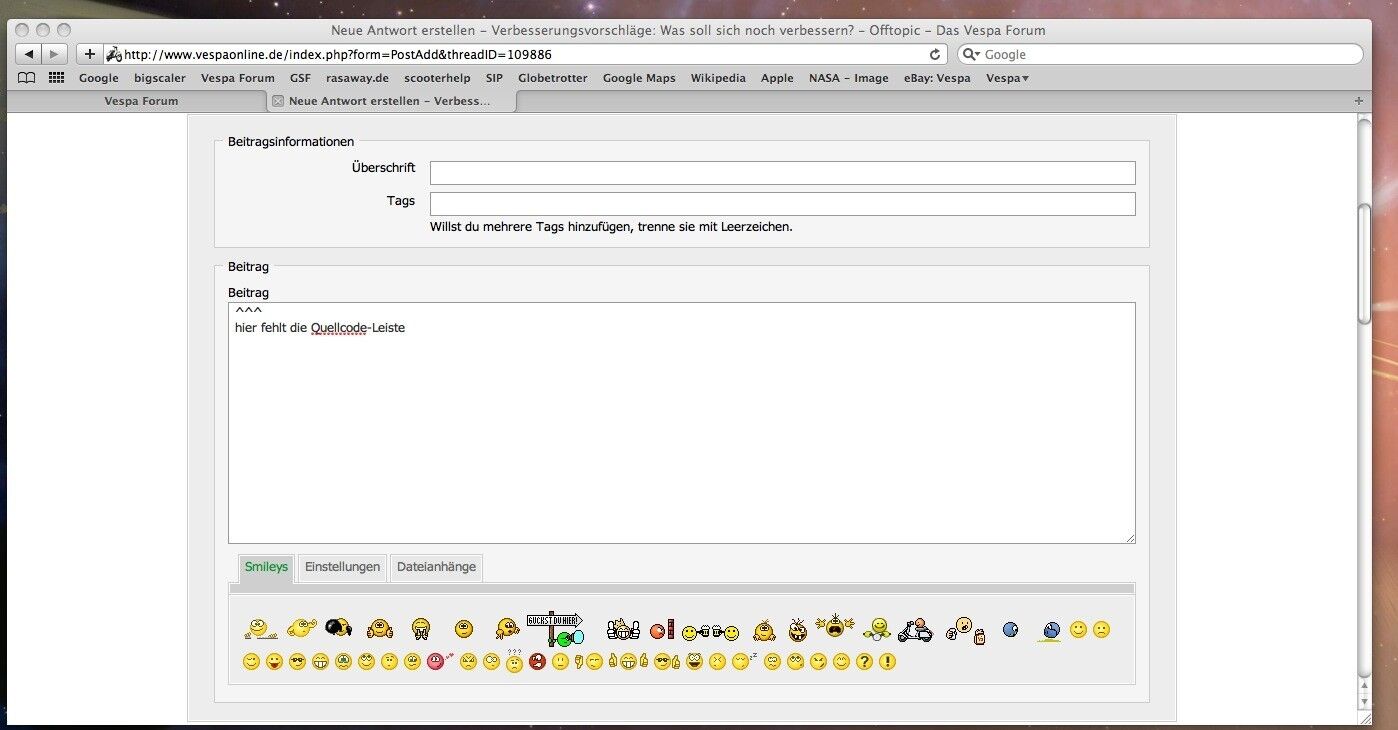
Task: Insert the scooter-riding smiley
Action: point(914,630)
